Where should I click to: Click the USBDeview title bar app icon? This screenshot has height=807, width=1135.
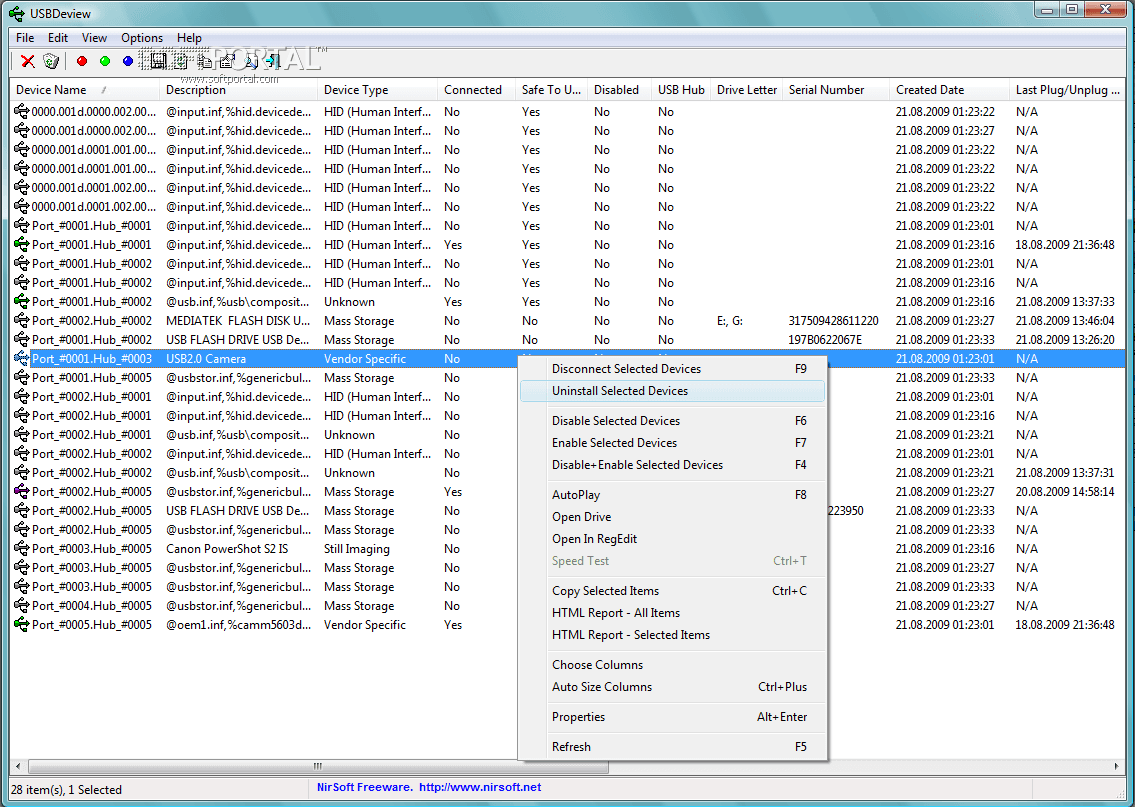pyautogui.click(x=16, y=13)
